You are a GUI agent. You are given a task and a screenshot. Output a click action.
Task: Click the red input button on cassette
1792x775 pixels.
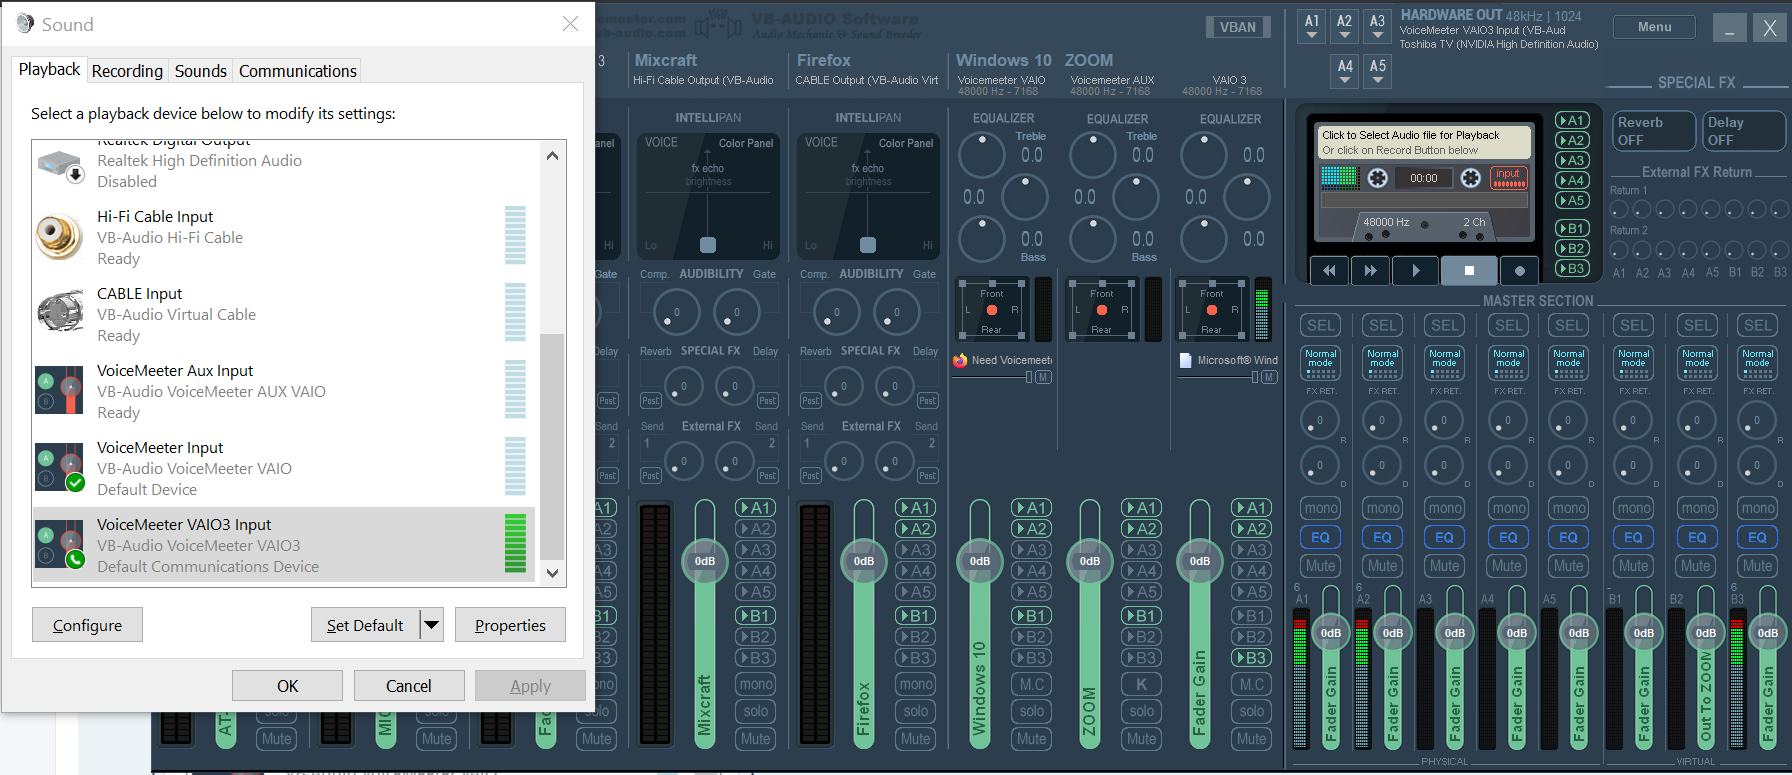pos(1508,177)
